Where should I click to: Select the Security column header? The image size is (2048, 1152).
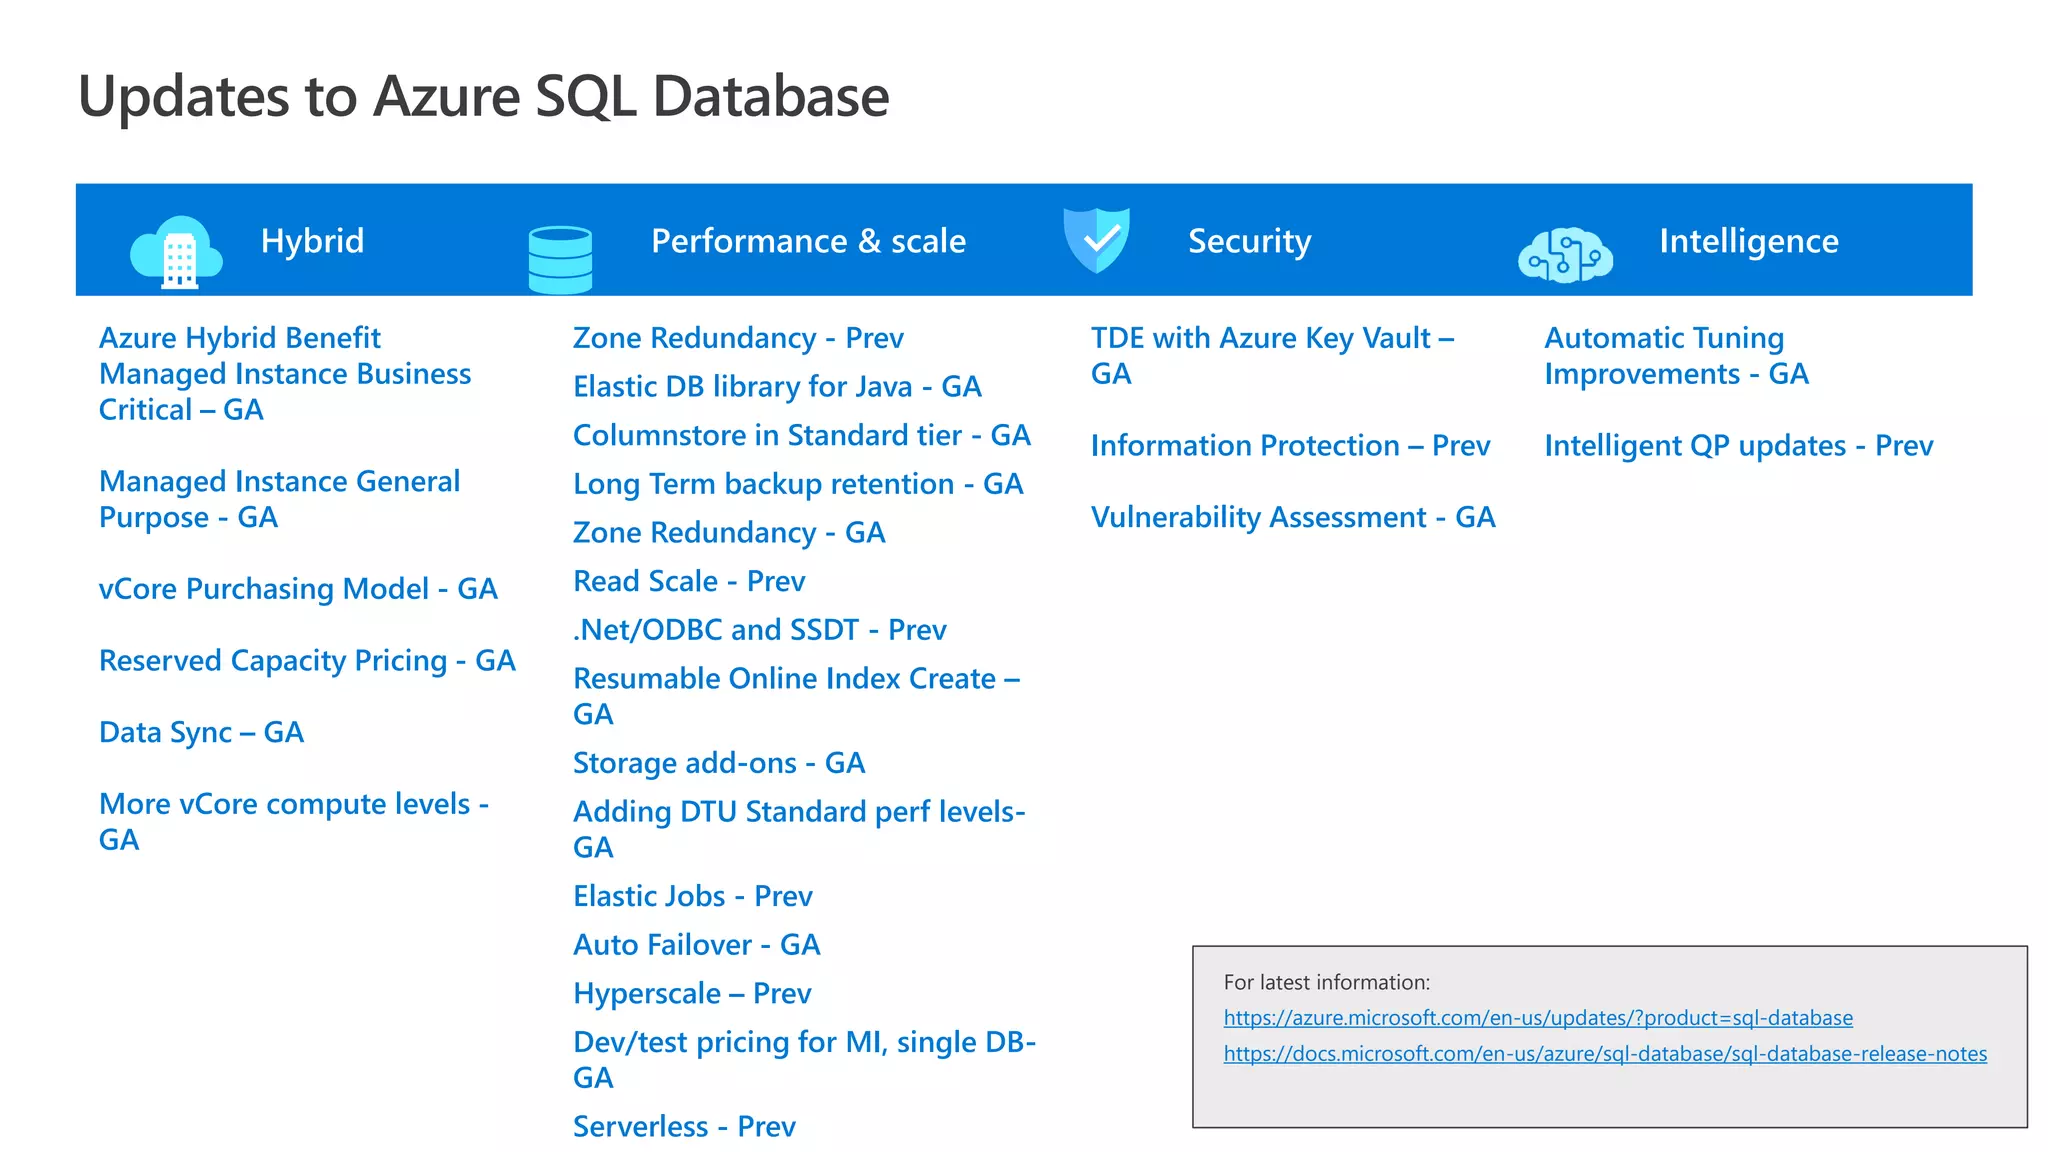[1249, 241]
